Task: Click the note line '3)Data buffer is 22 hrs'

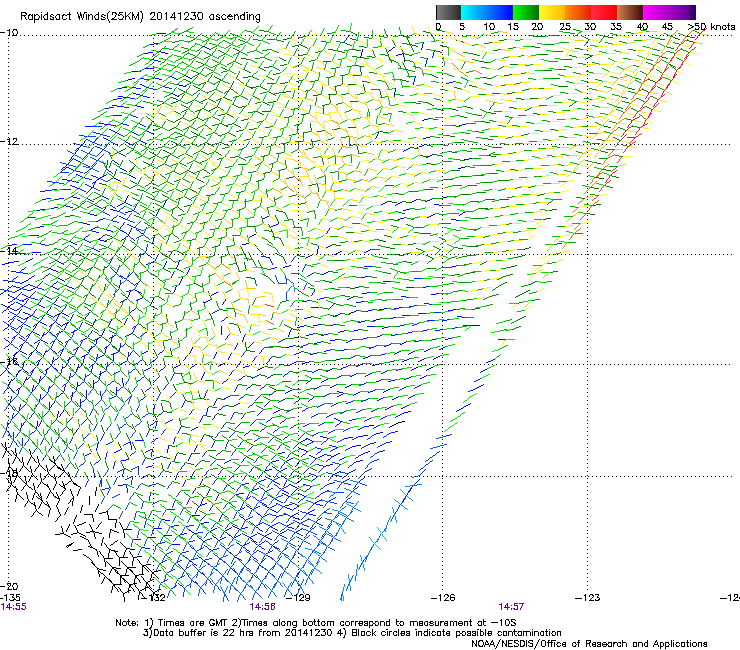Action: point(352,633)
